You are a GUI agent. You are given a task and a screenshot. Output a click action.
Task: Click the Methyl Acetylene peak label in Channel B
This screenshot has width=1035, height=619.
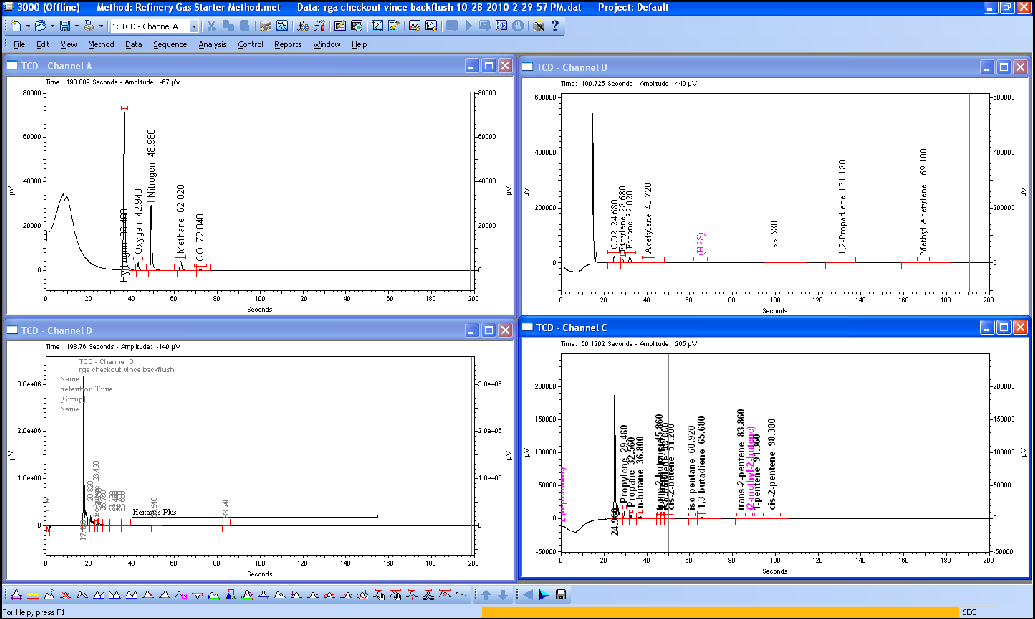point(923,201)
